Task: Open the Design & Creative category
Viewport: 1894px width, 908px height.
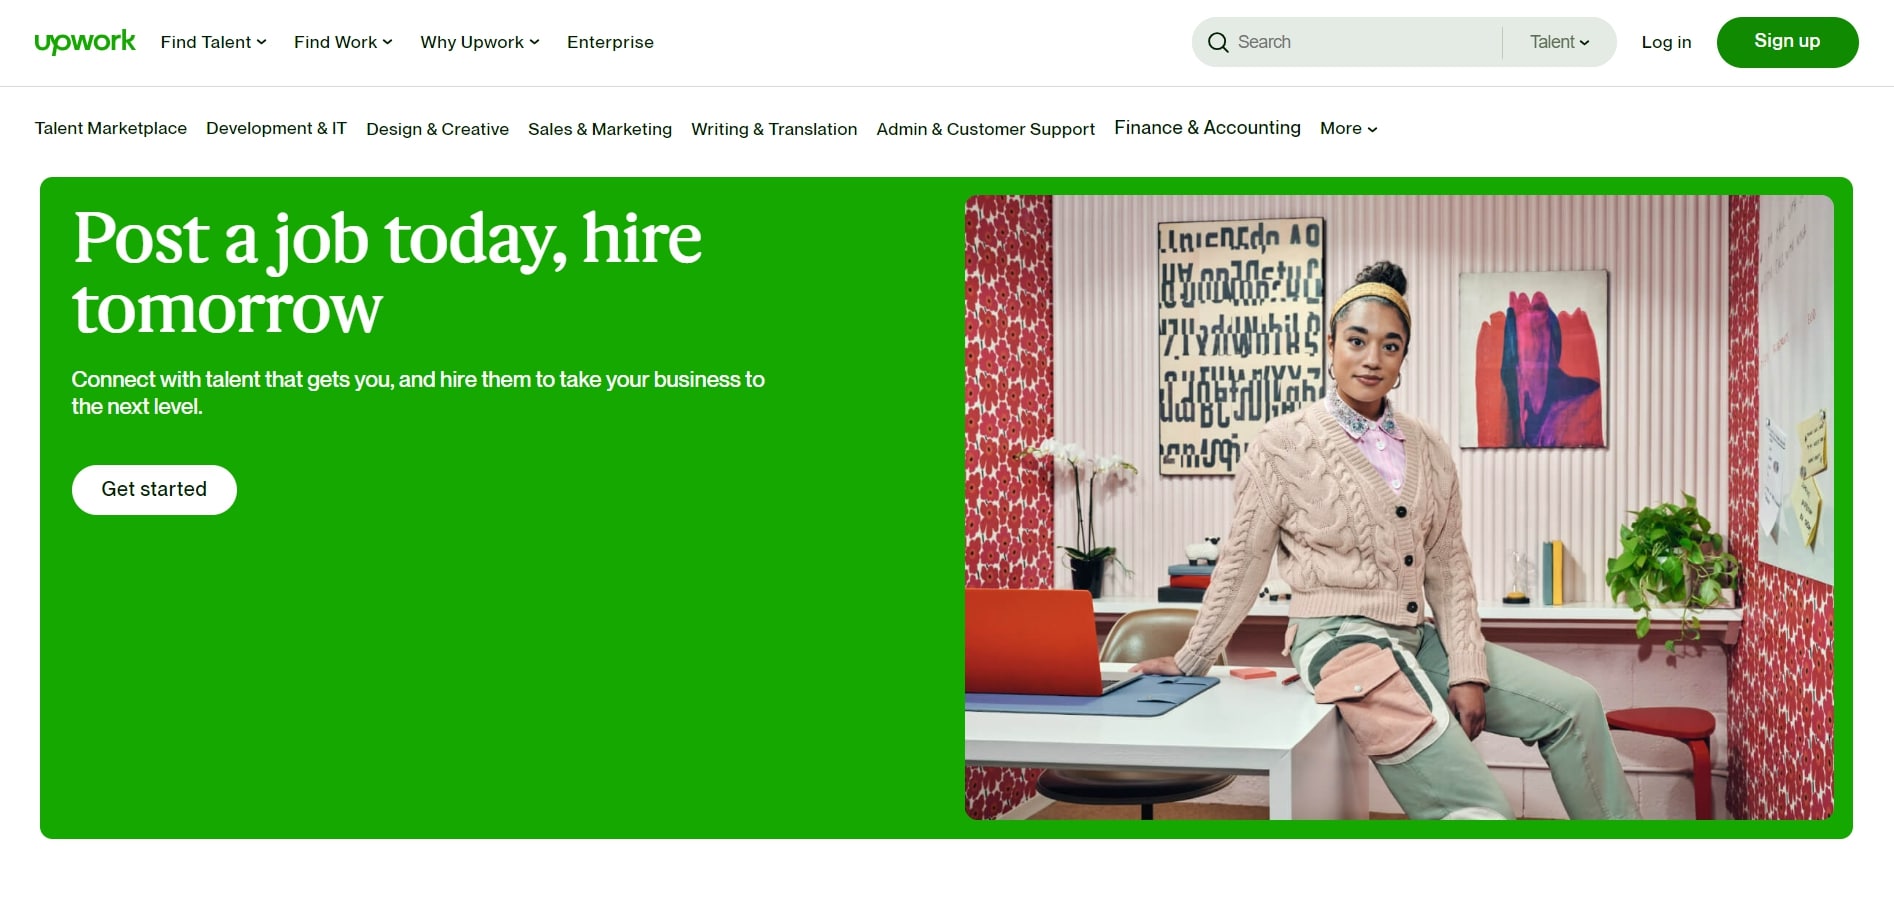Action: 437,129
